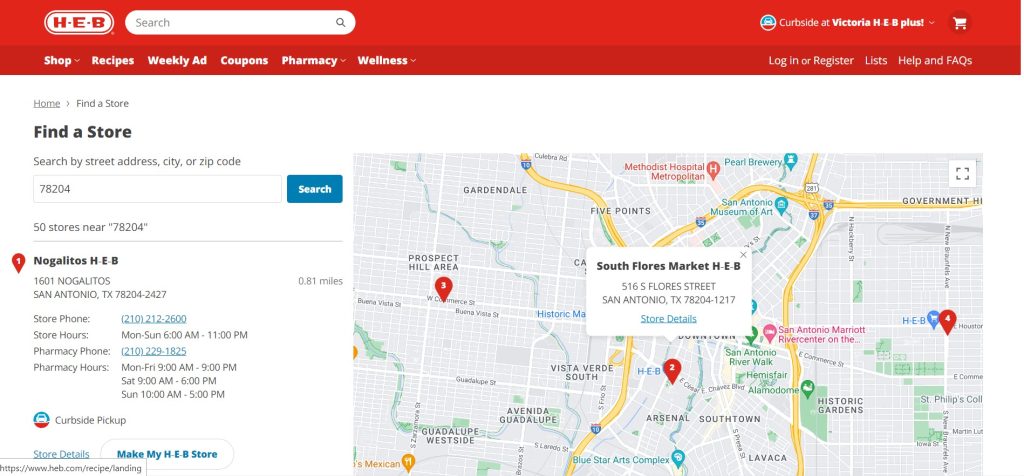Click the Curbside Pickup icon in store listing
Screen dimensions: 1024x476
42,420
